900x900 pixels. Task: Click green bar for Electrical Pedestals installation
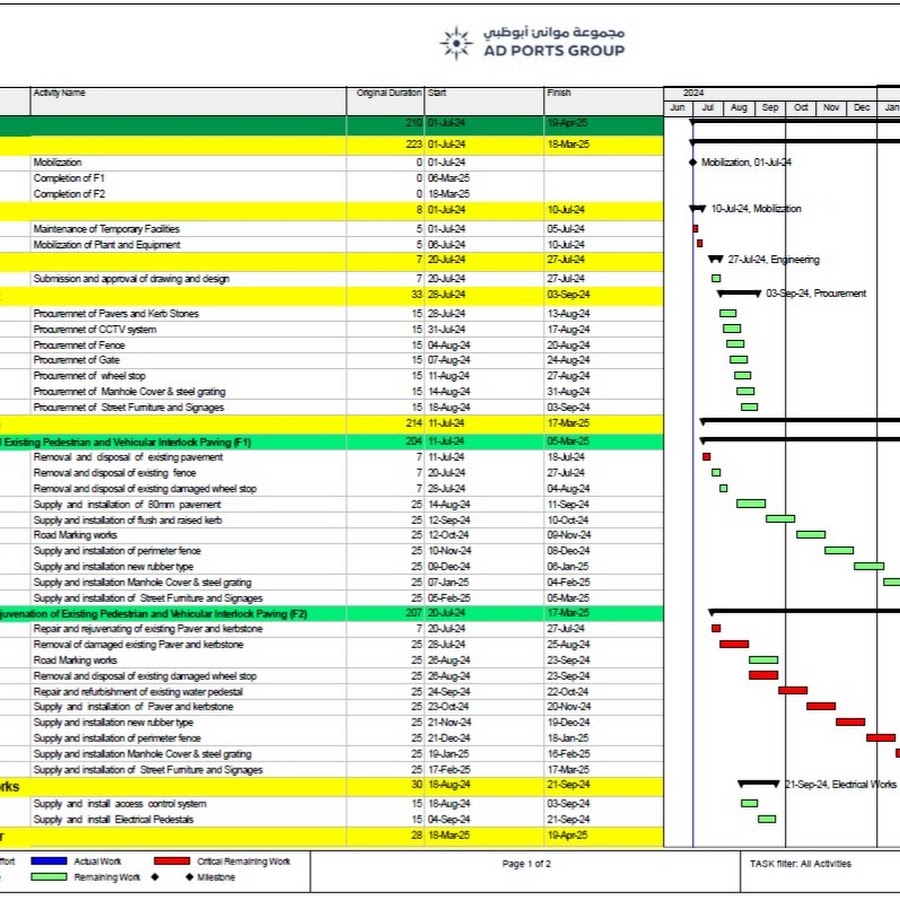click(767, 819)
